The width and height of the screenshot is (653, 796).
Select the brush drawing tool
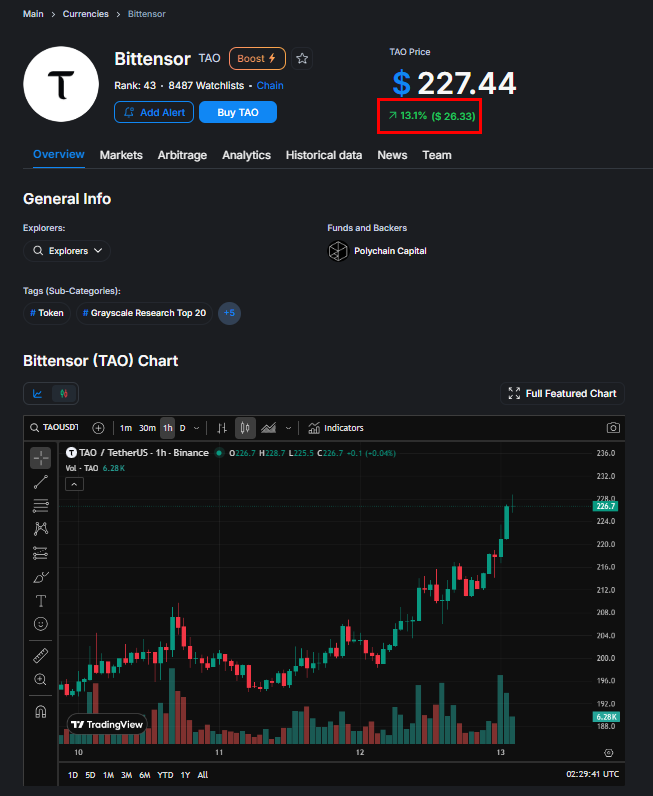coord(41,577)
